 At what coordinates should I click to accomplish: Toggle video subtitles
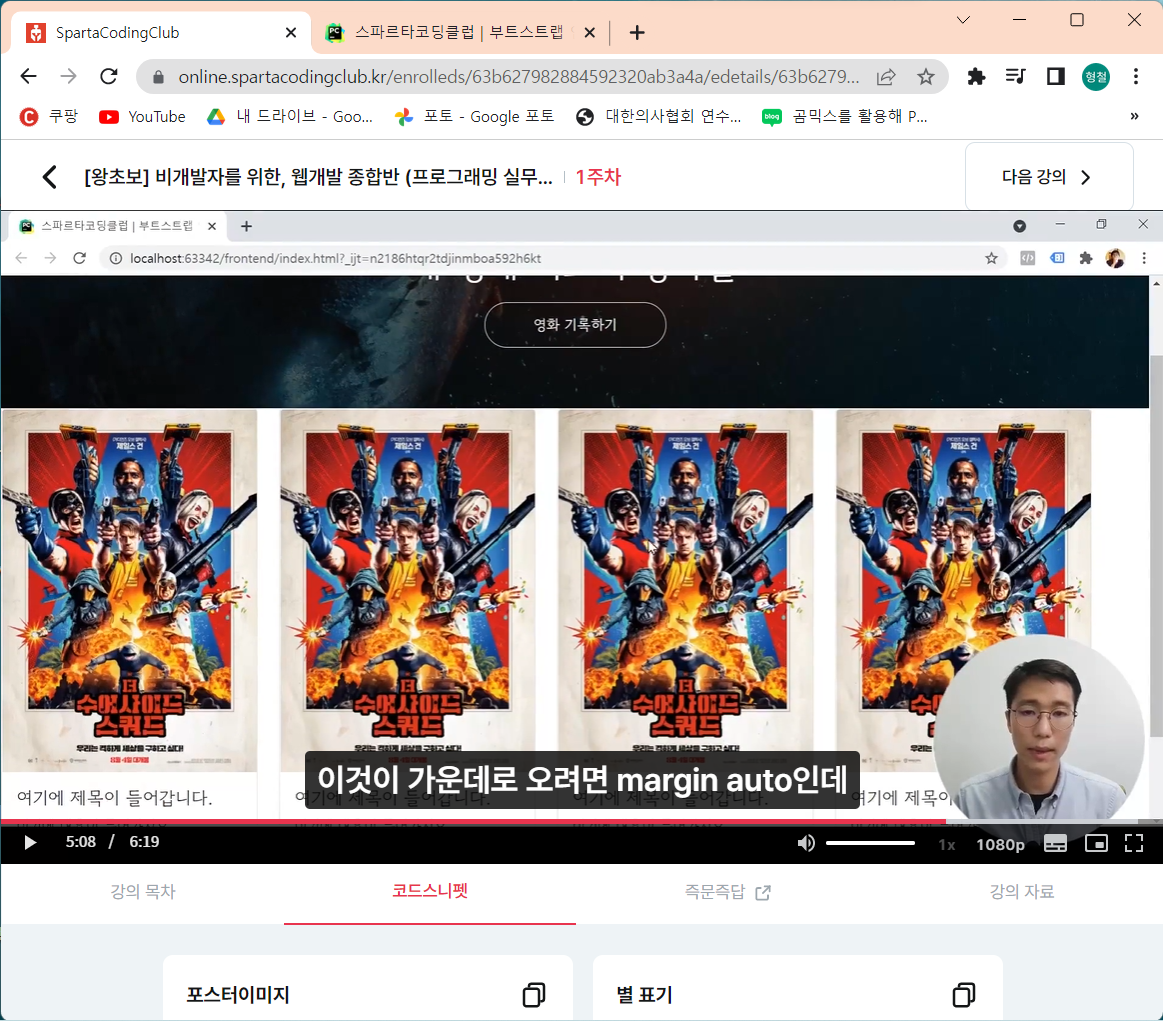(1055, 843)
